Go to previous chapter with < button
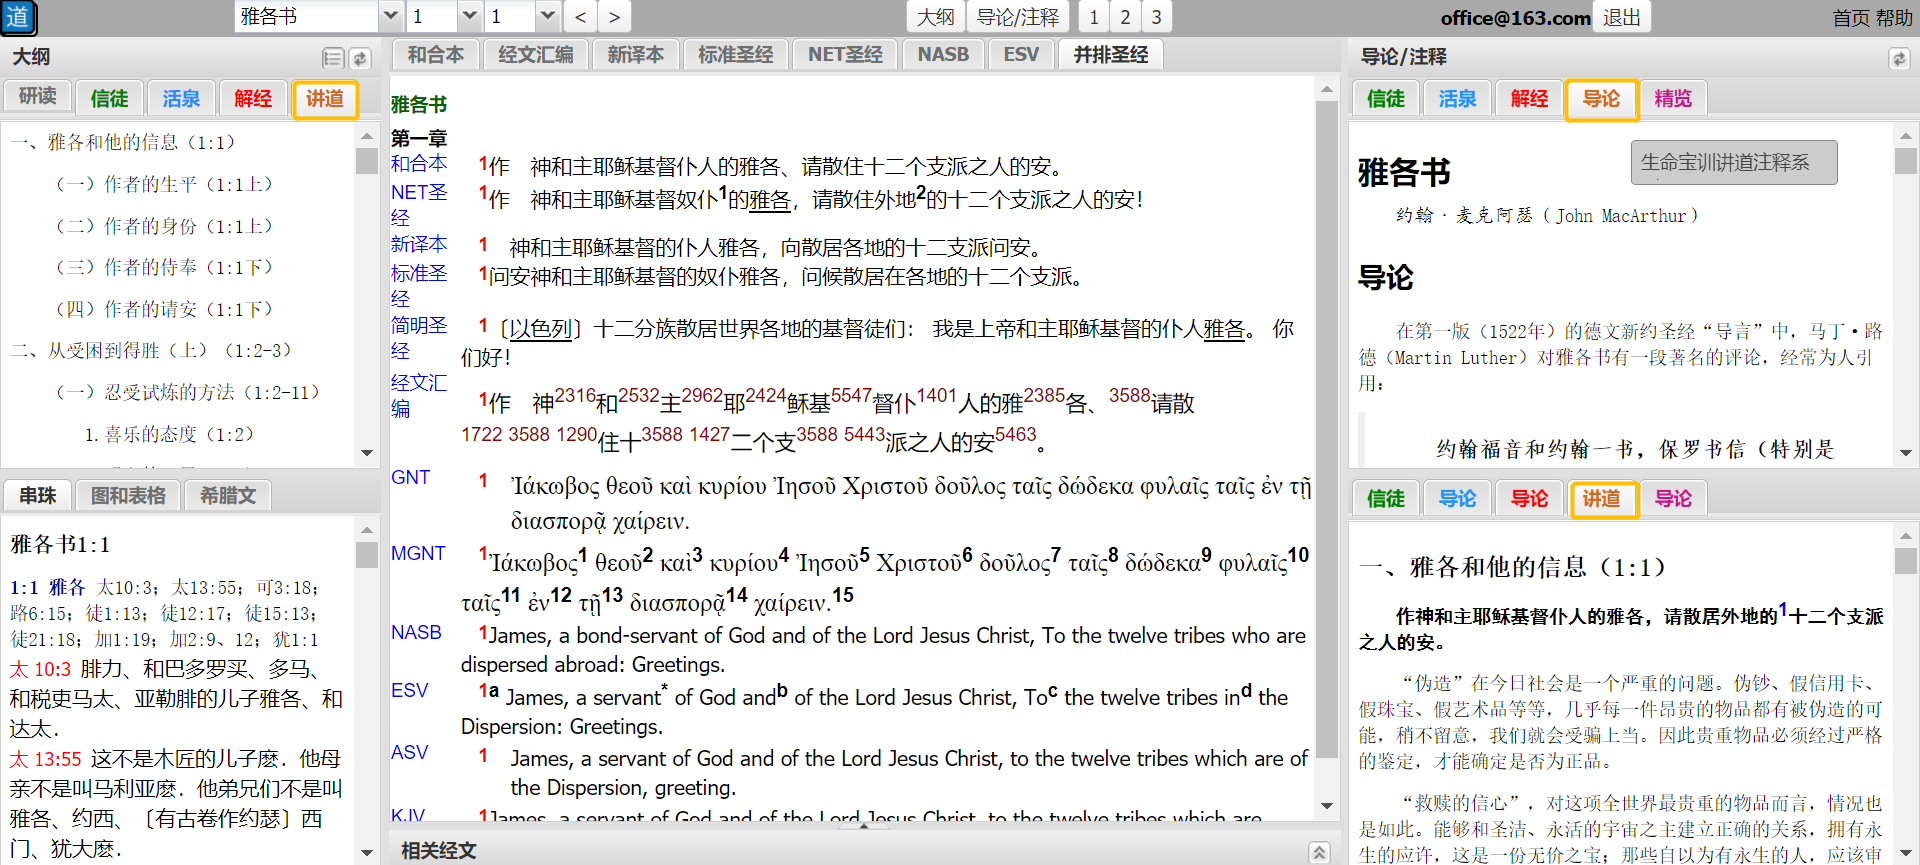 tap(580, 17)
